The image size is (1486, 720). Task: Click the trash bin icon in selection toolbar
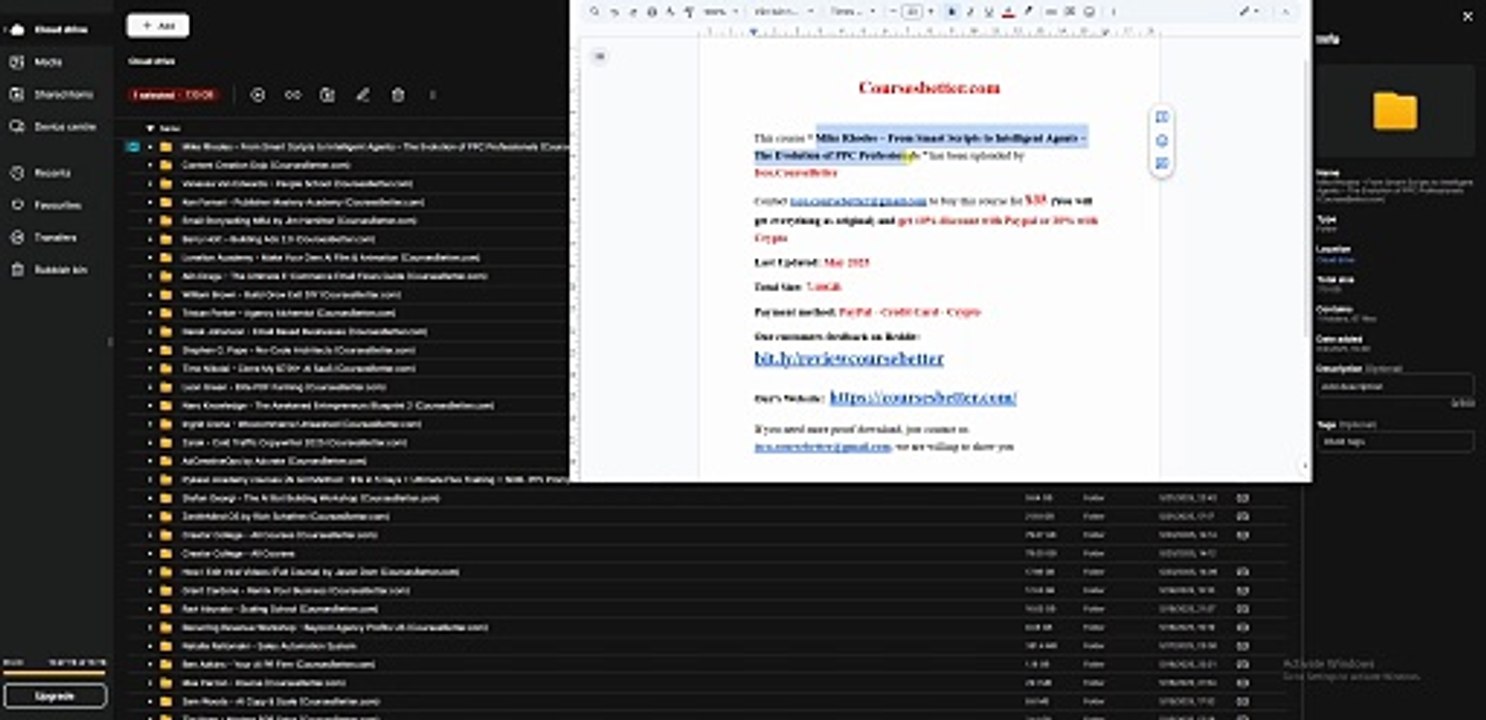pos(398,95)
